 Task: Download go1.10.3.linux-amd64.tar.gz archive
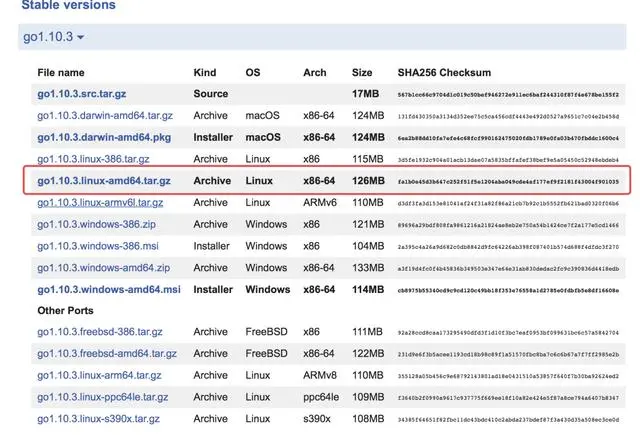[104, 181]
